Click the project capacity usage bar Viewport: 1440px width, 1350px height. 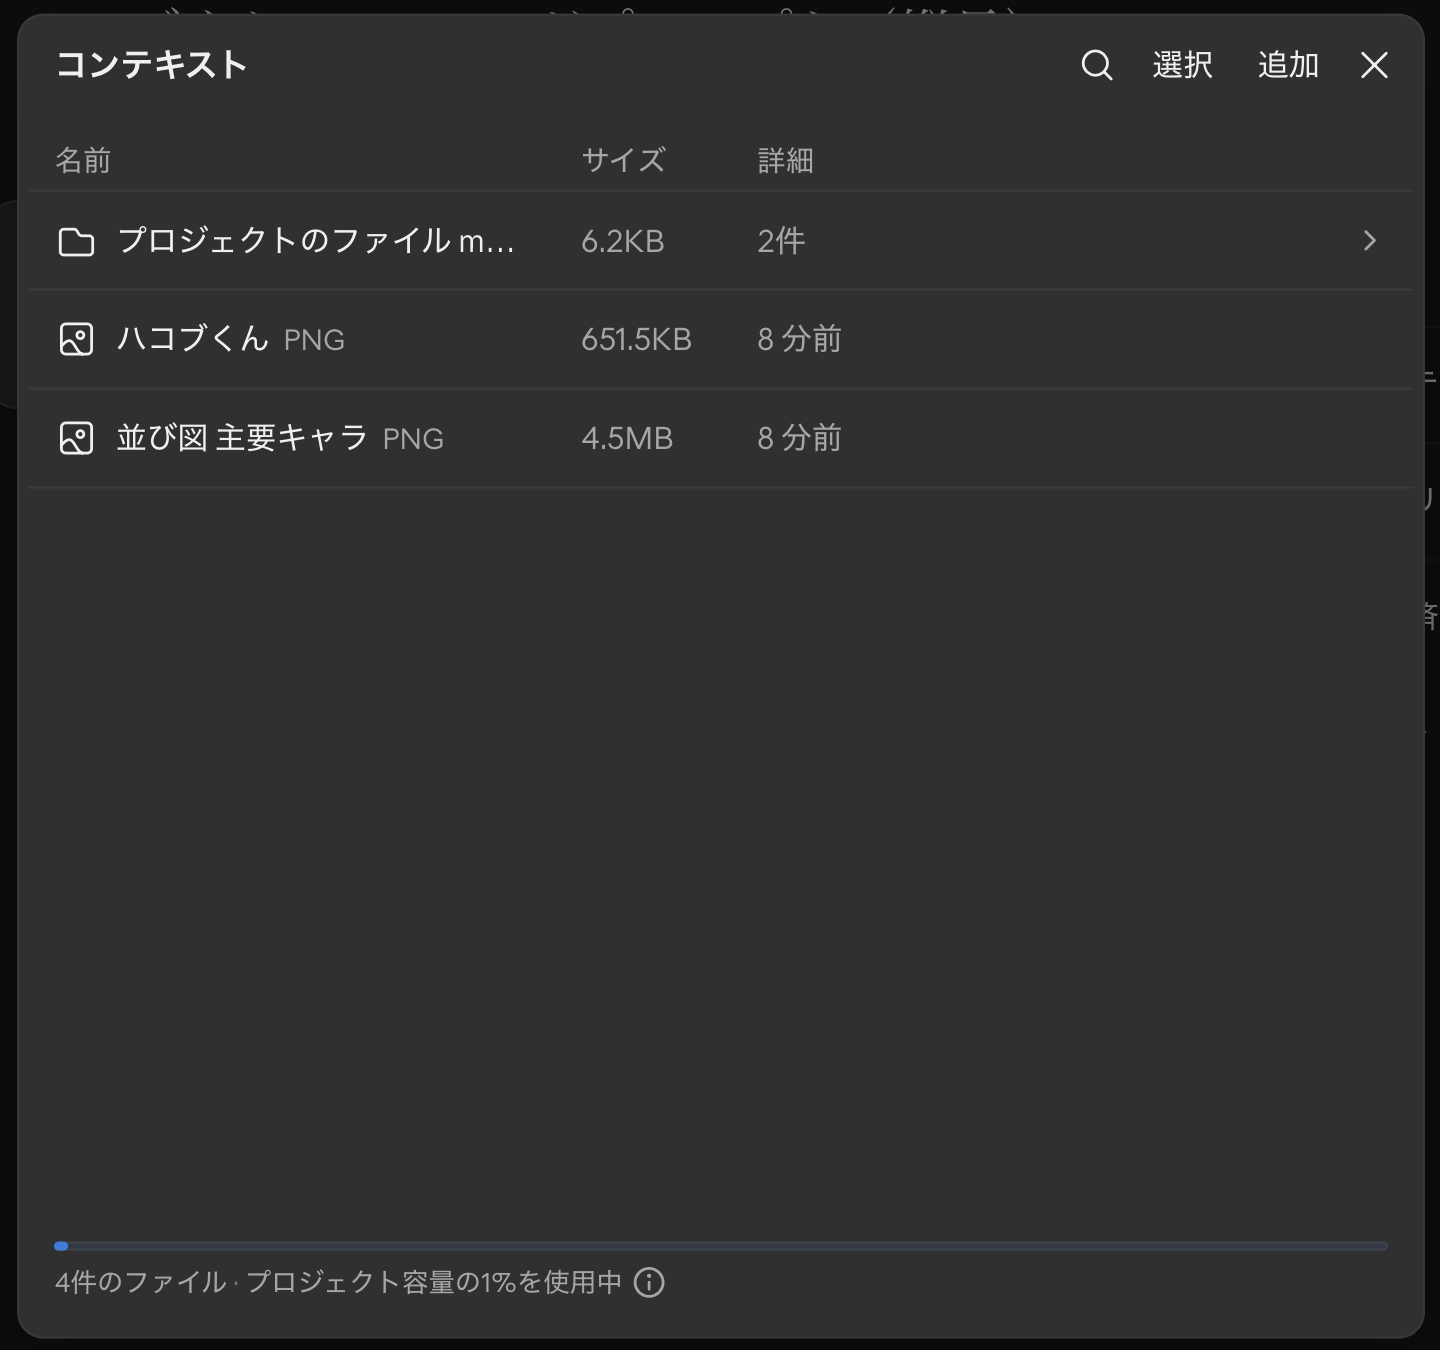[721, 1246]
